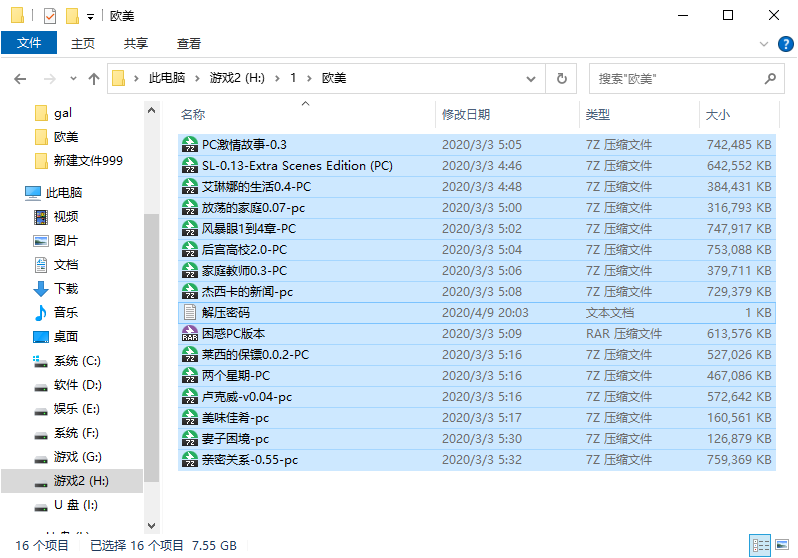Go up one folder level
The image size is (798, 558).
tap(94, 79)
